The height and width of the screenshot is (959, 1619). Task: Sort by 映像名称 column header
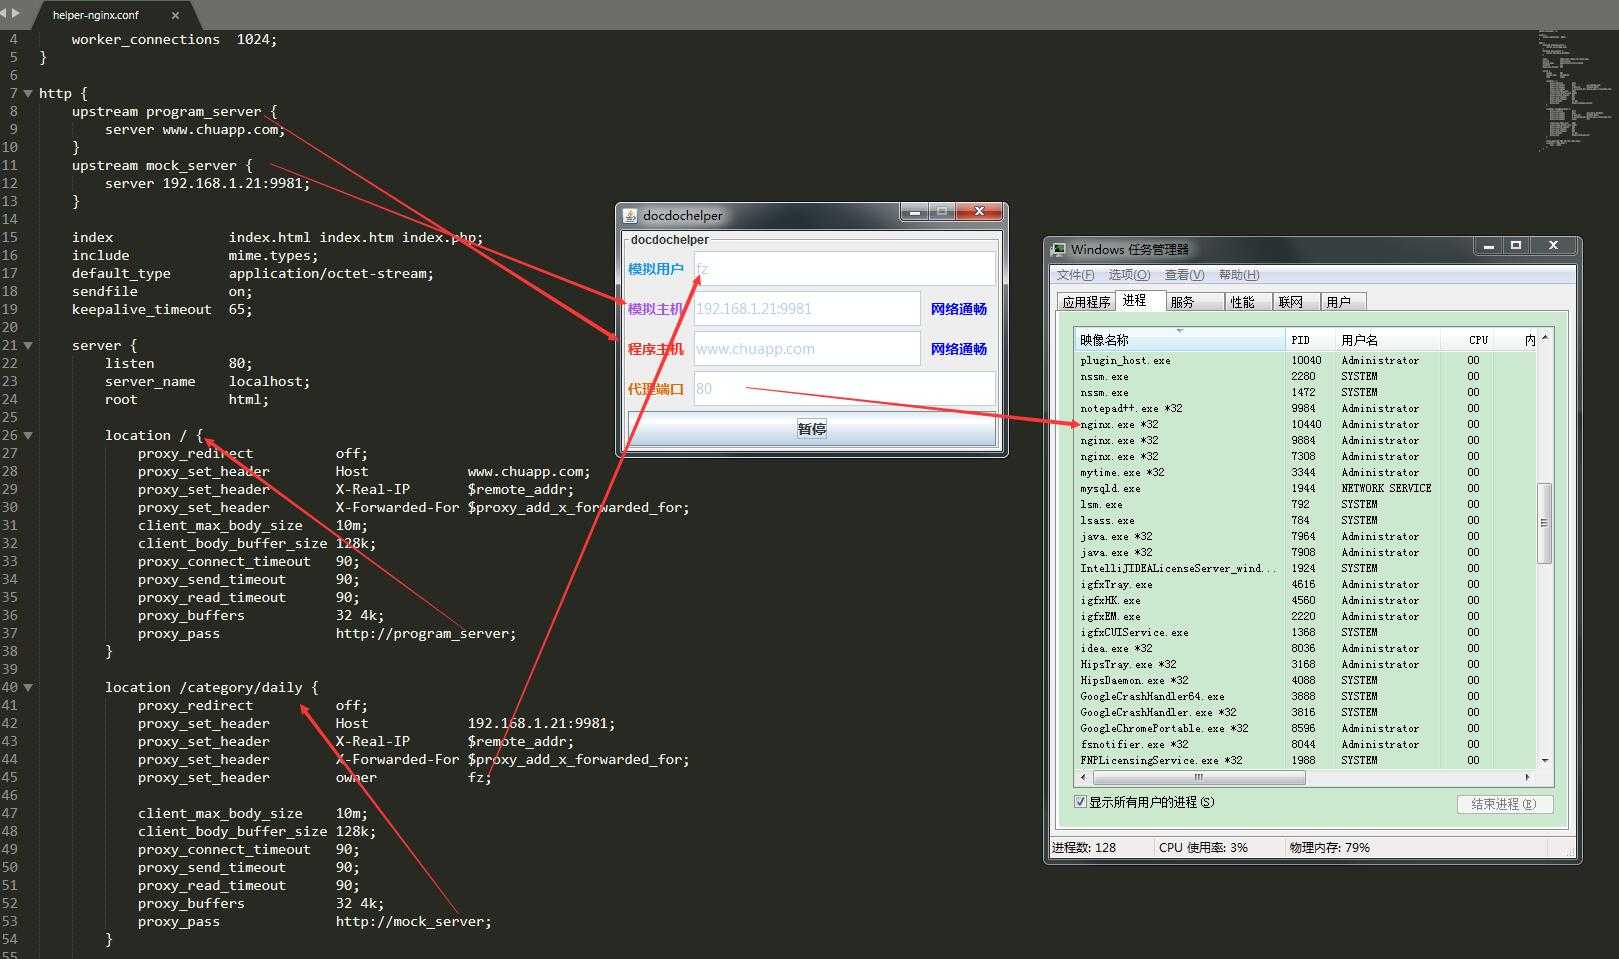pyautogui.click(x=1180, y=340)
